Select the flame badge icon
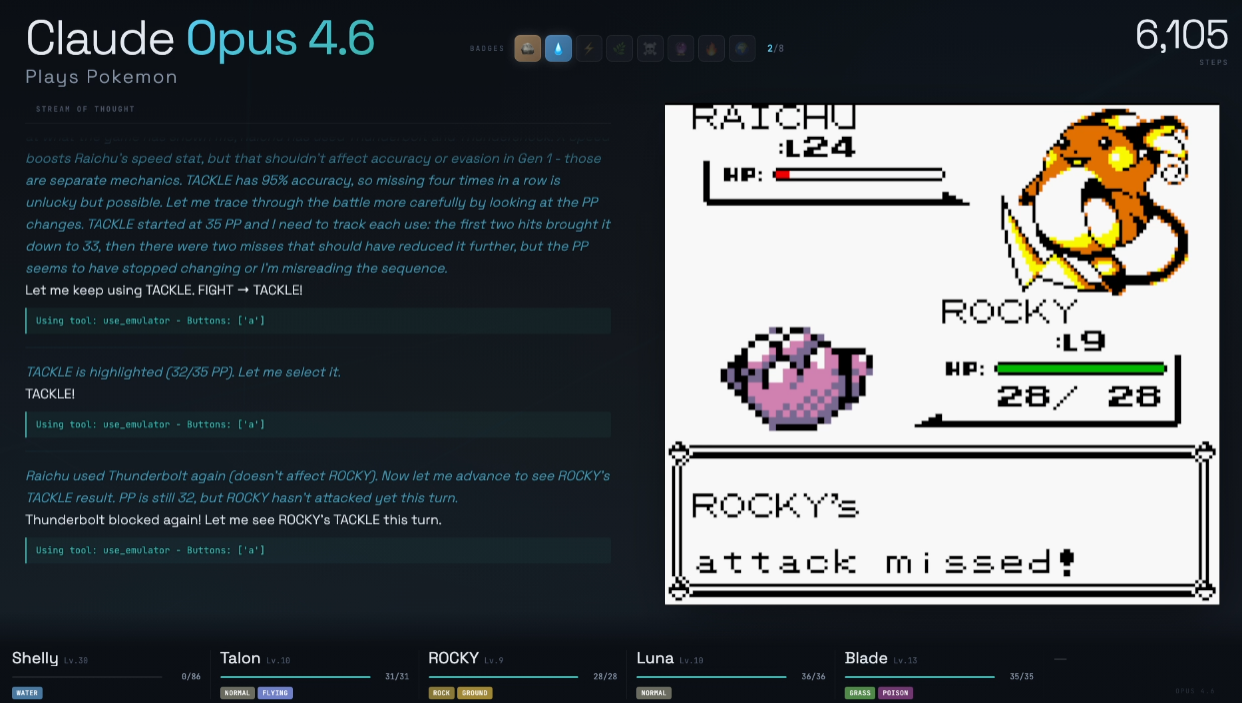 point(711,48)
